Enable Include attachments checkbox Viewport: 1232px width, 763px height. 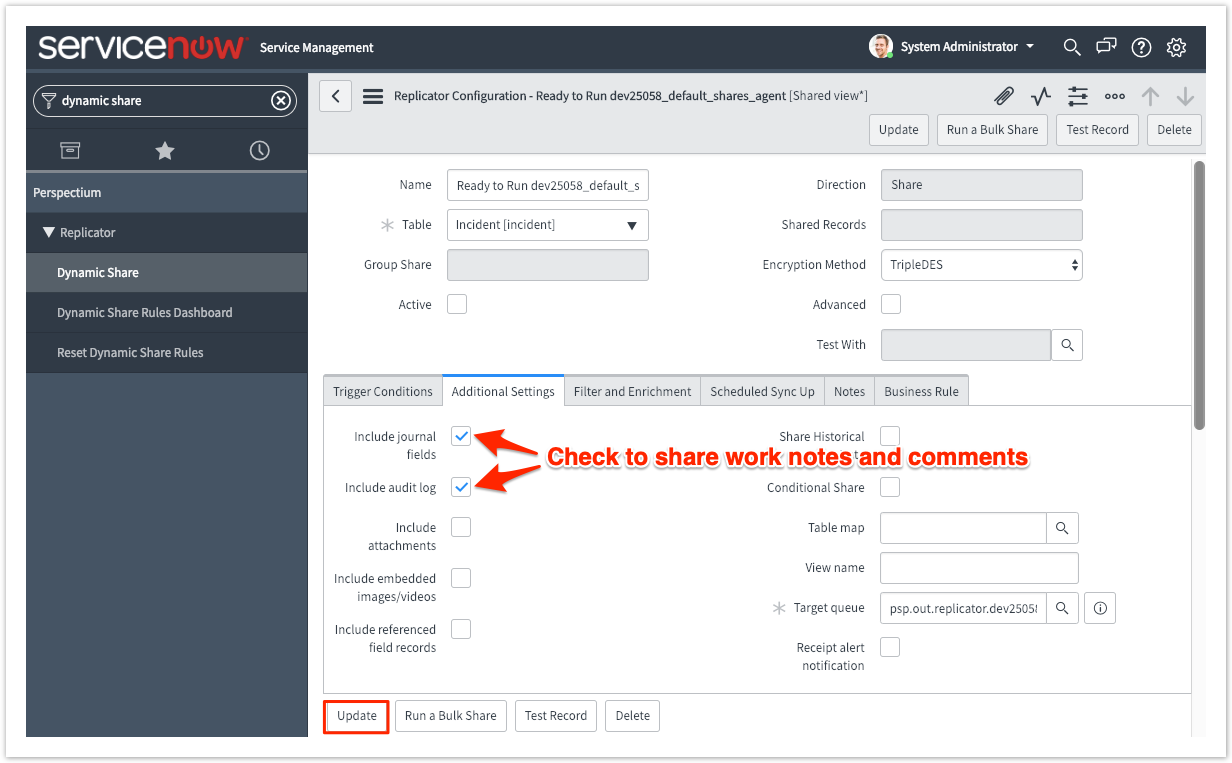461,527
